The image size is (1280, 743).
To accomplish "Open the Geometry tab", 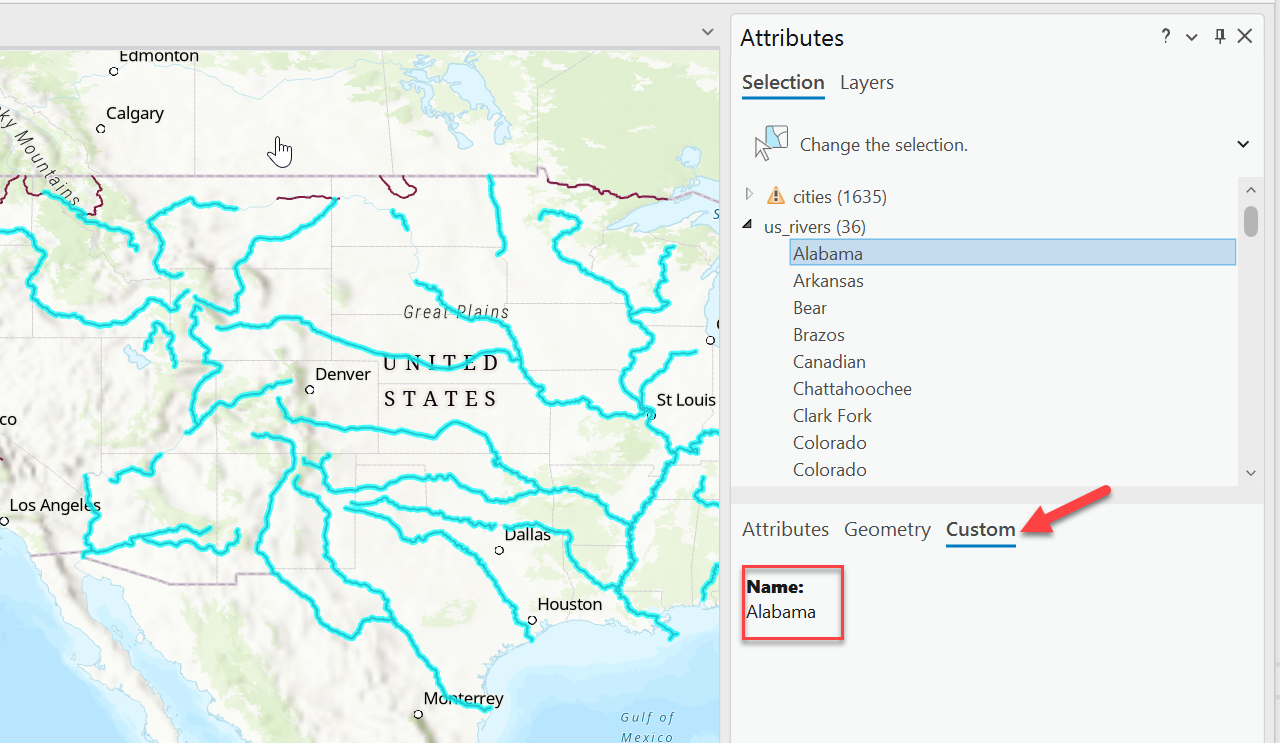I will pos(887,529).
